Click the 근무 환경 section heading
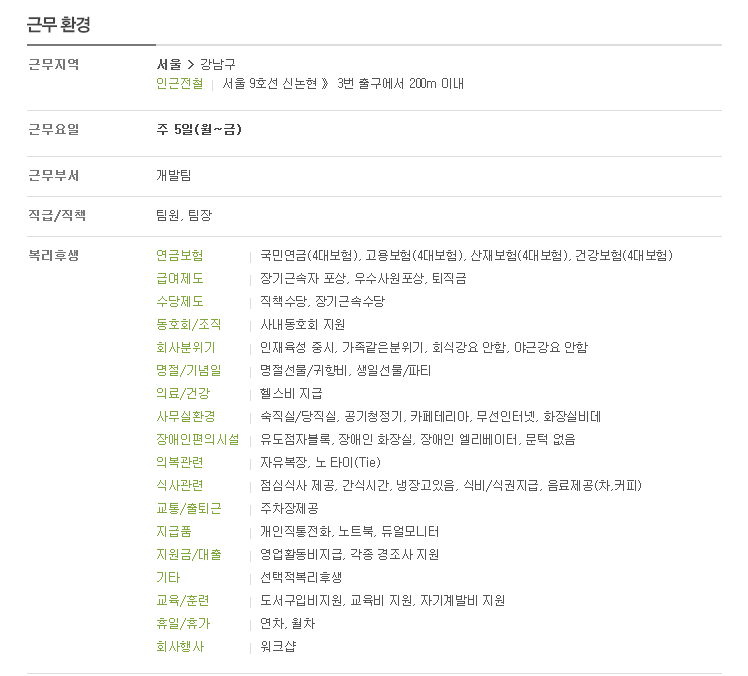 click(x=59, y=24)
